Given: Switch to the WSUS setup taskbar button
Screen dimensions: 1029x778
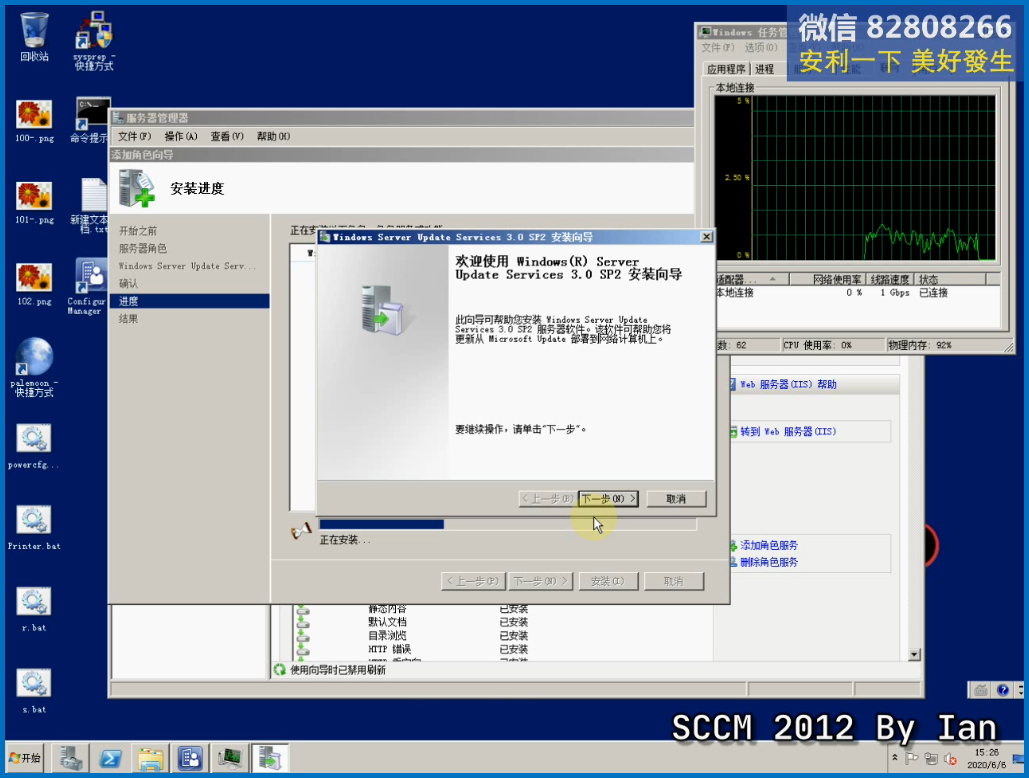Looking at the screenshot, I should [270, 758].
